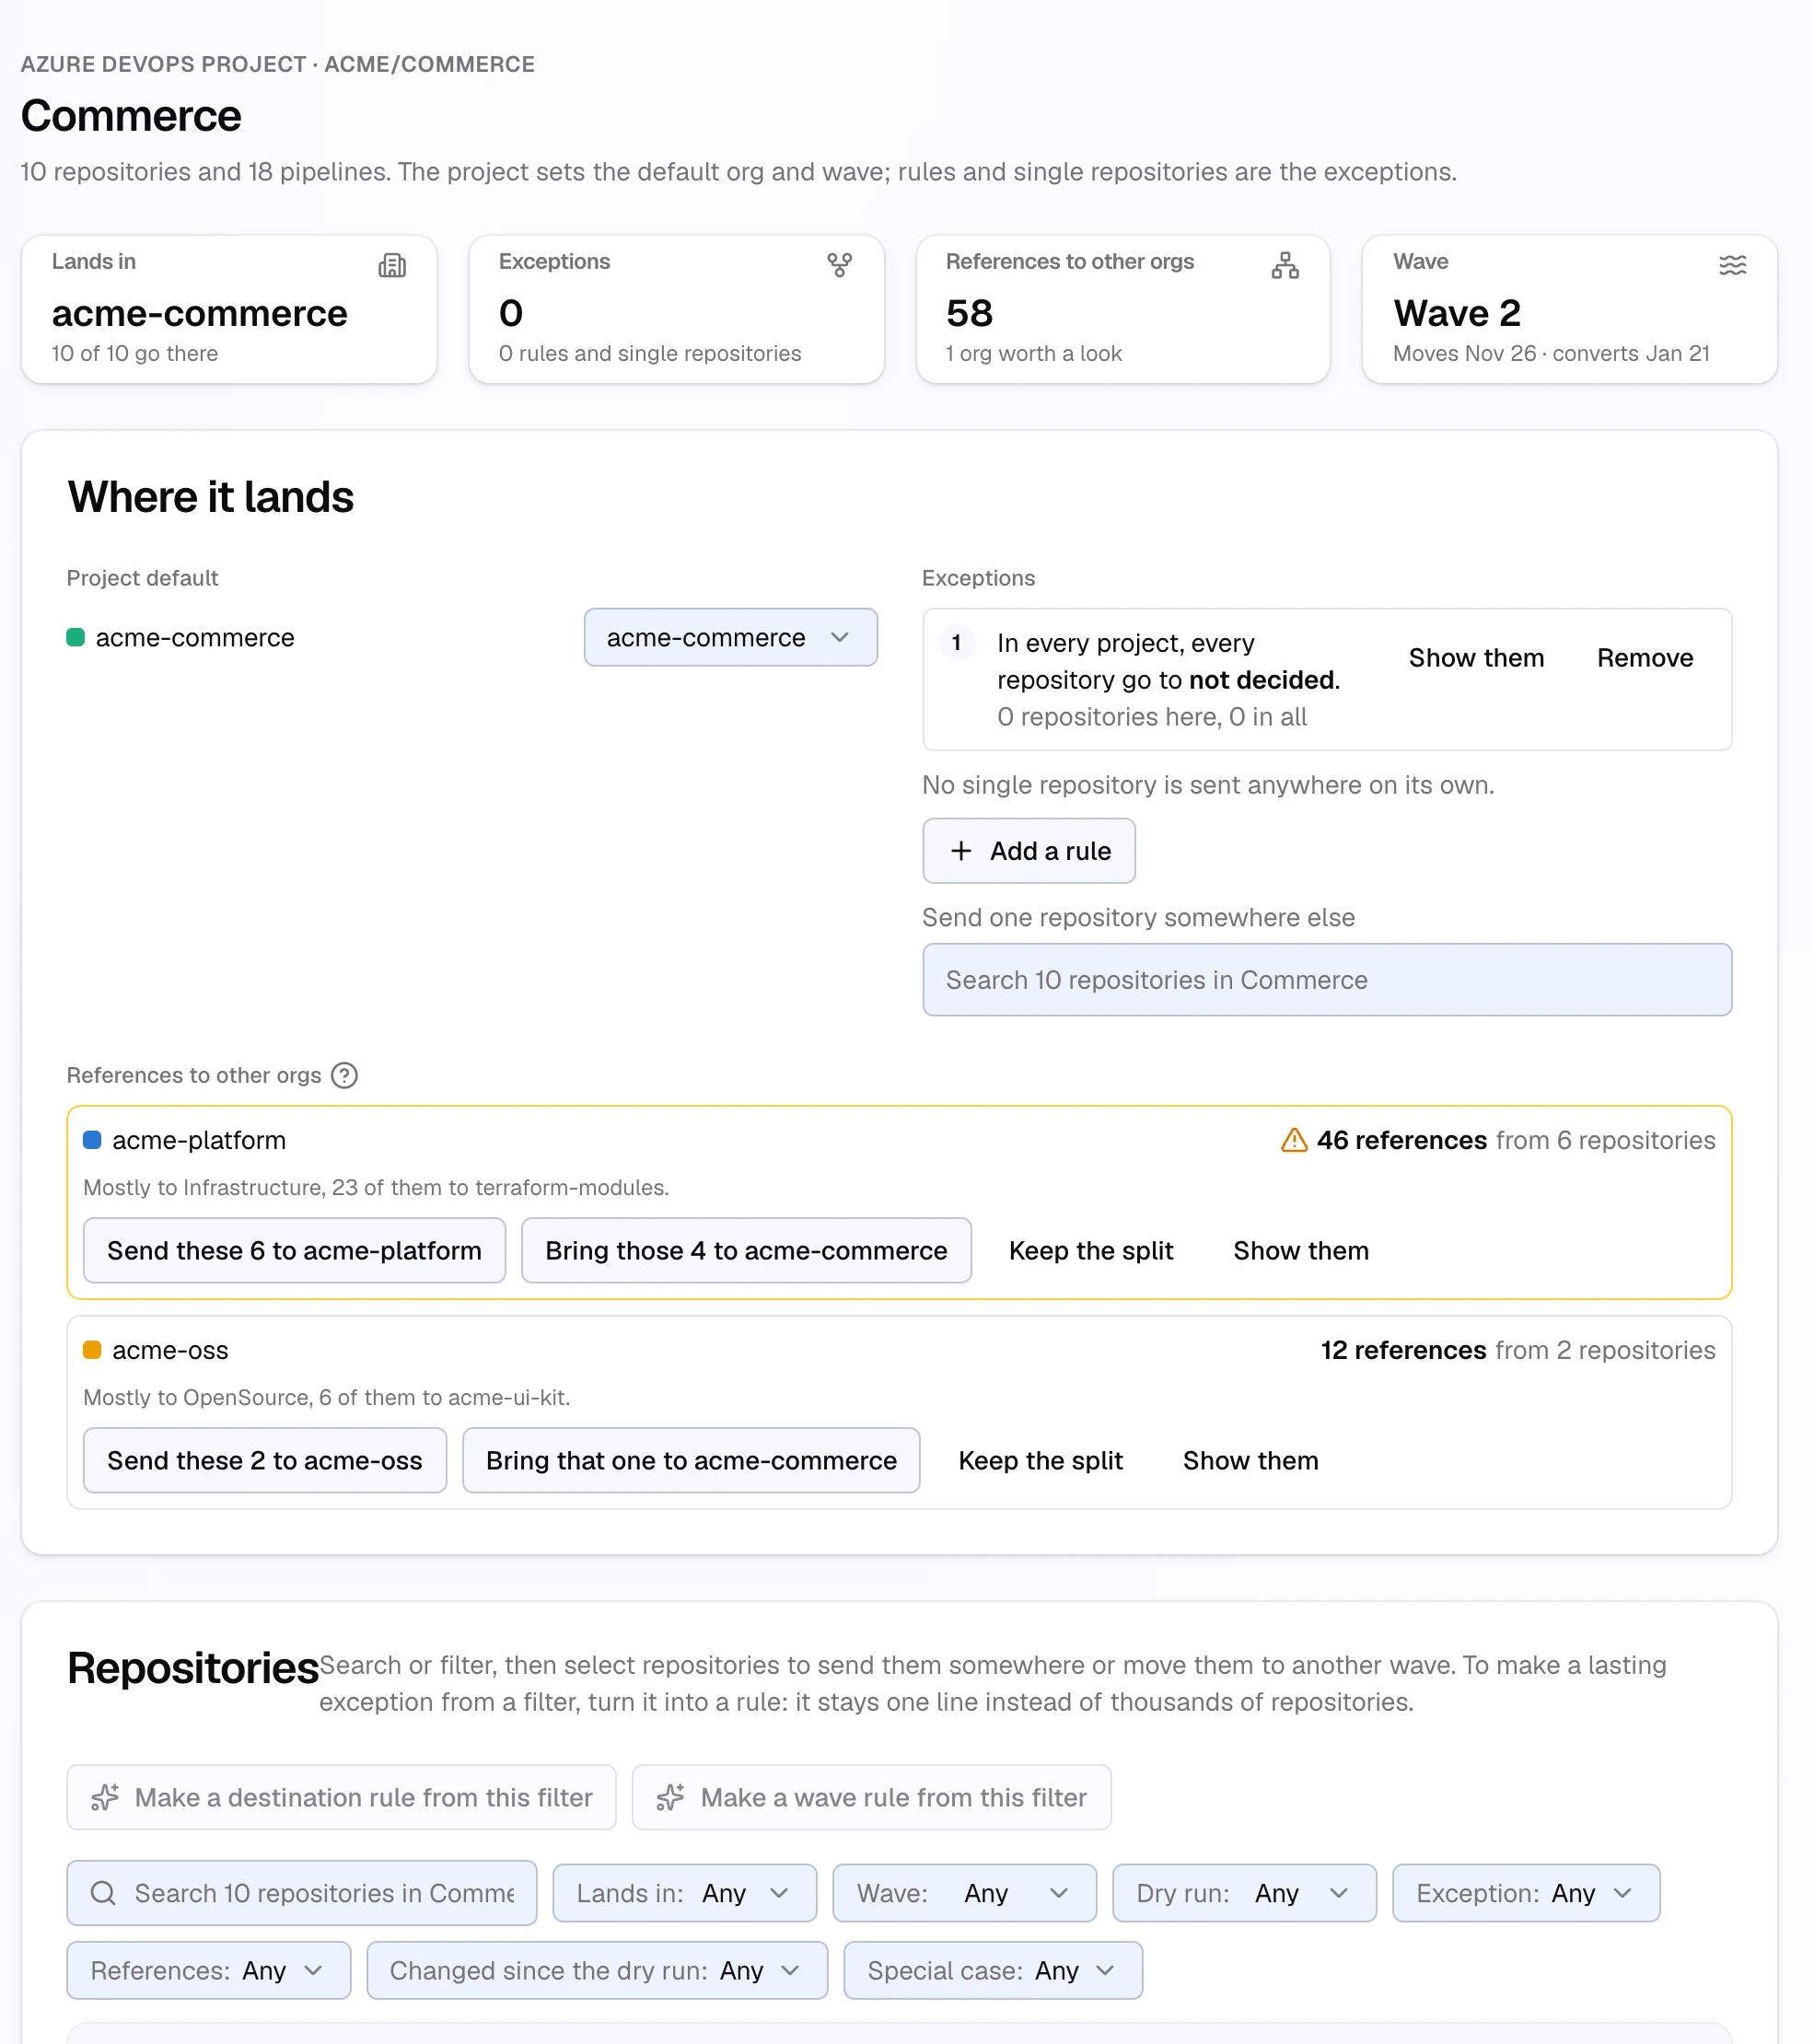Make a destination rule from this filter
The image size is (1814, 2044).
coord(341,1797)
